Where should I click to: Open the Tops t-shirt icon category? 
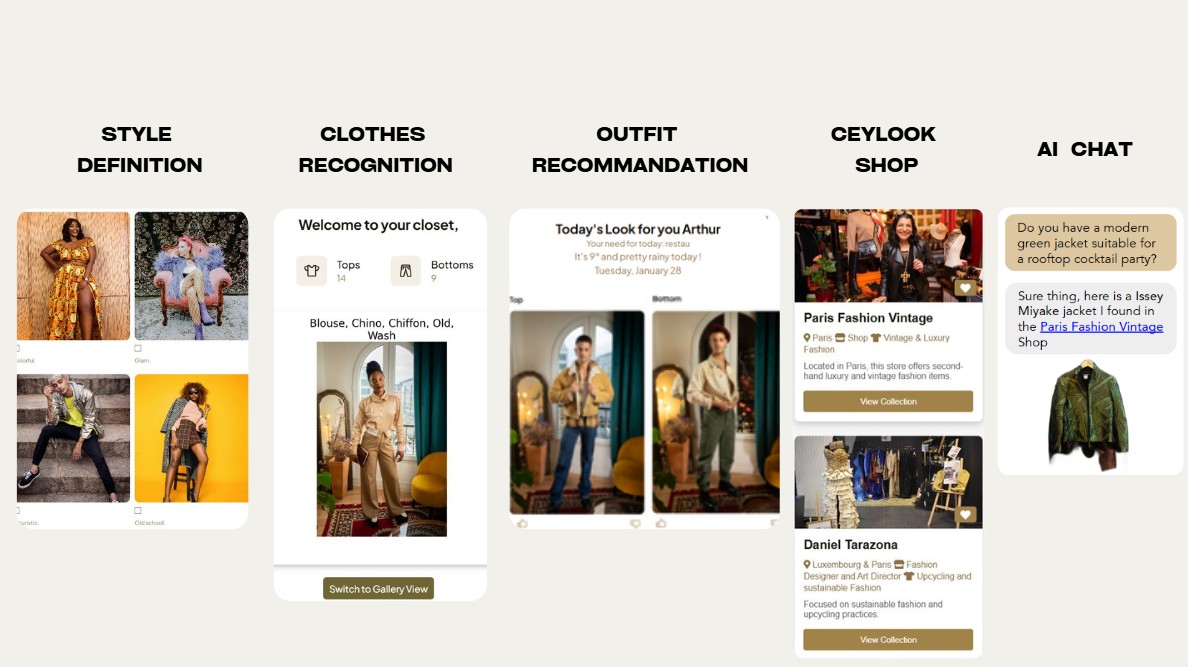pos(311,271)
